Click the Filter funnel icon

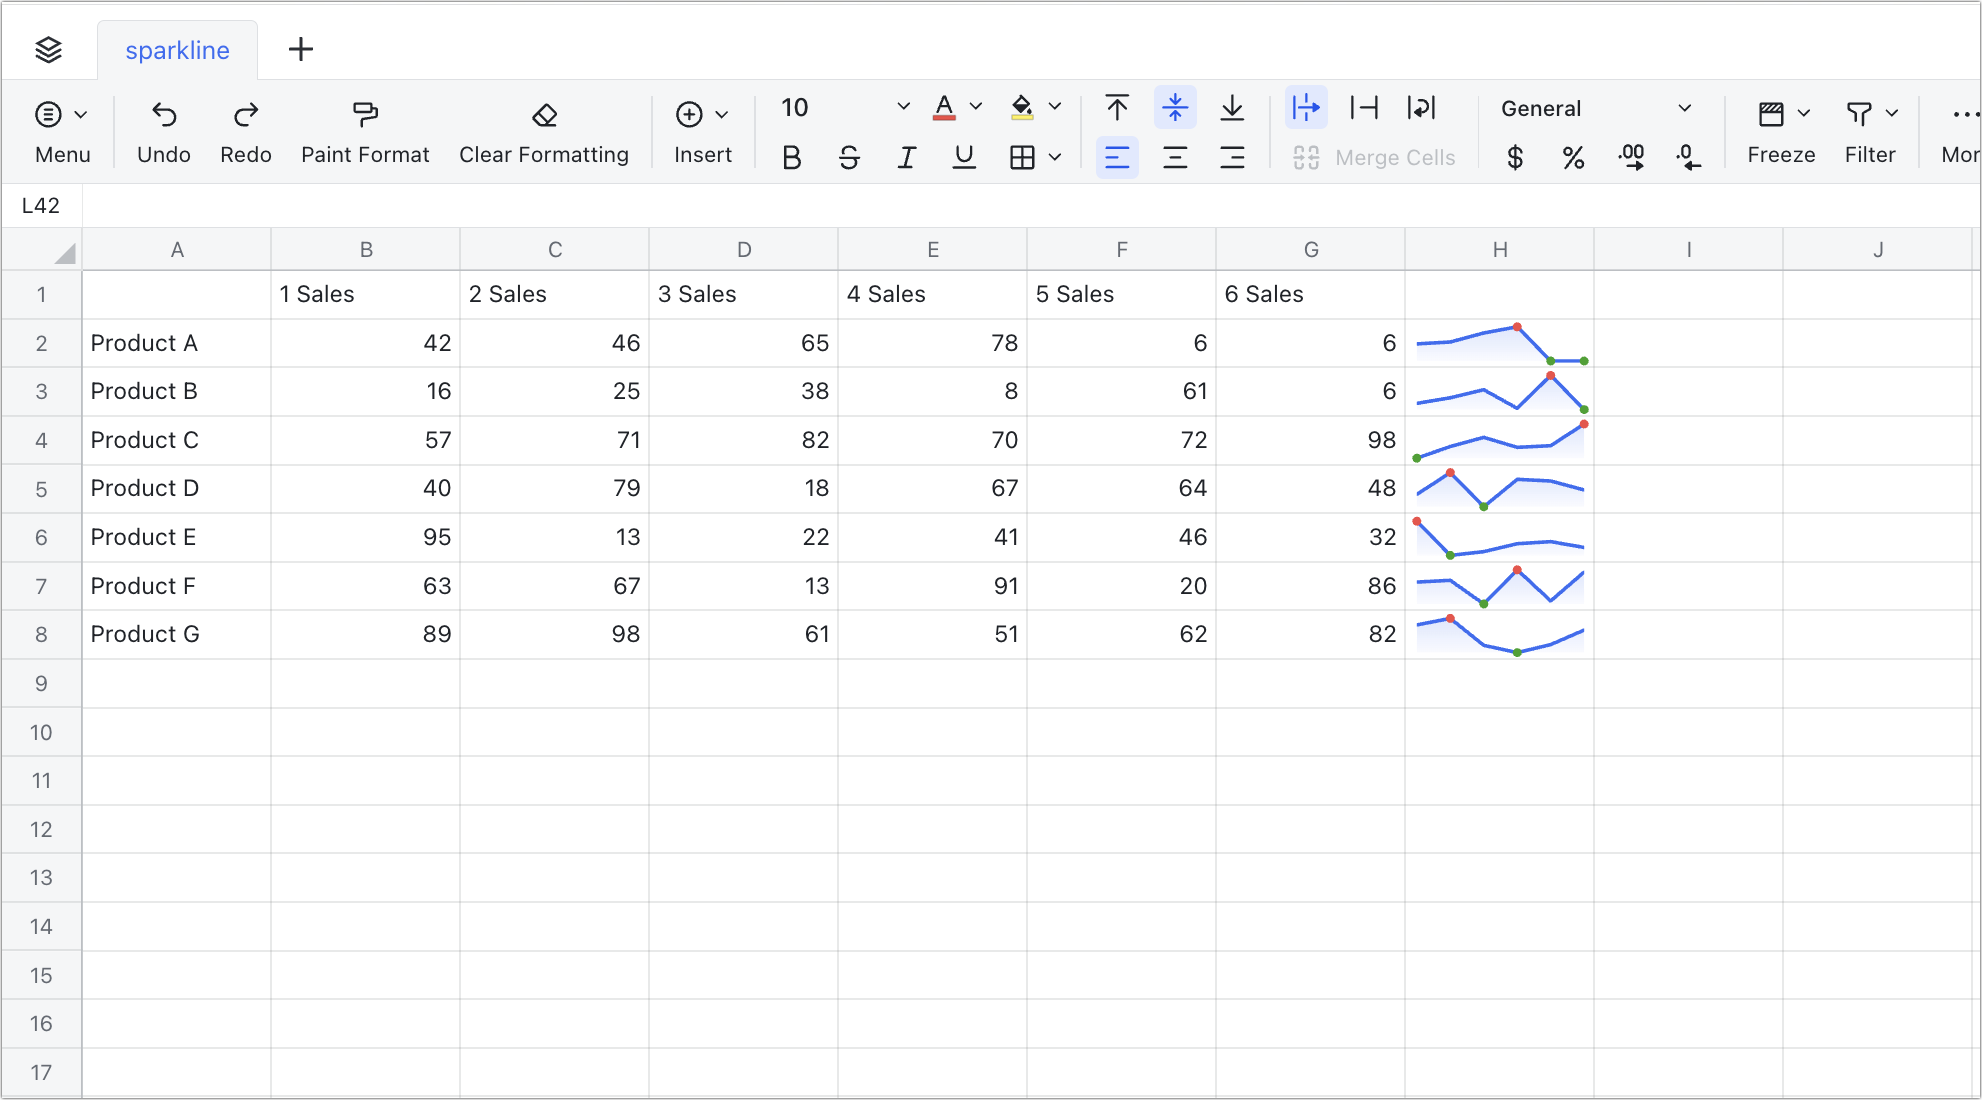(x=1859, y=114)
